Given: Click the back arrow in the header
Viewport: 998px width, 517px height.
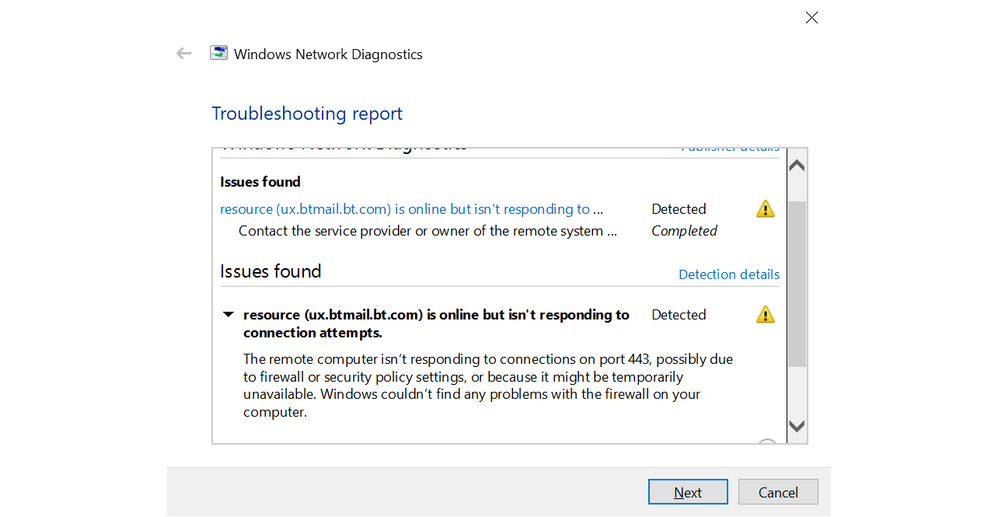Looking at the screenshot, I should tap(184, 54).
